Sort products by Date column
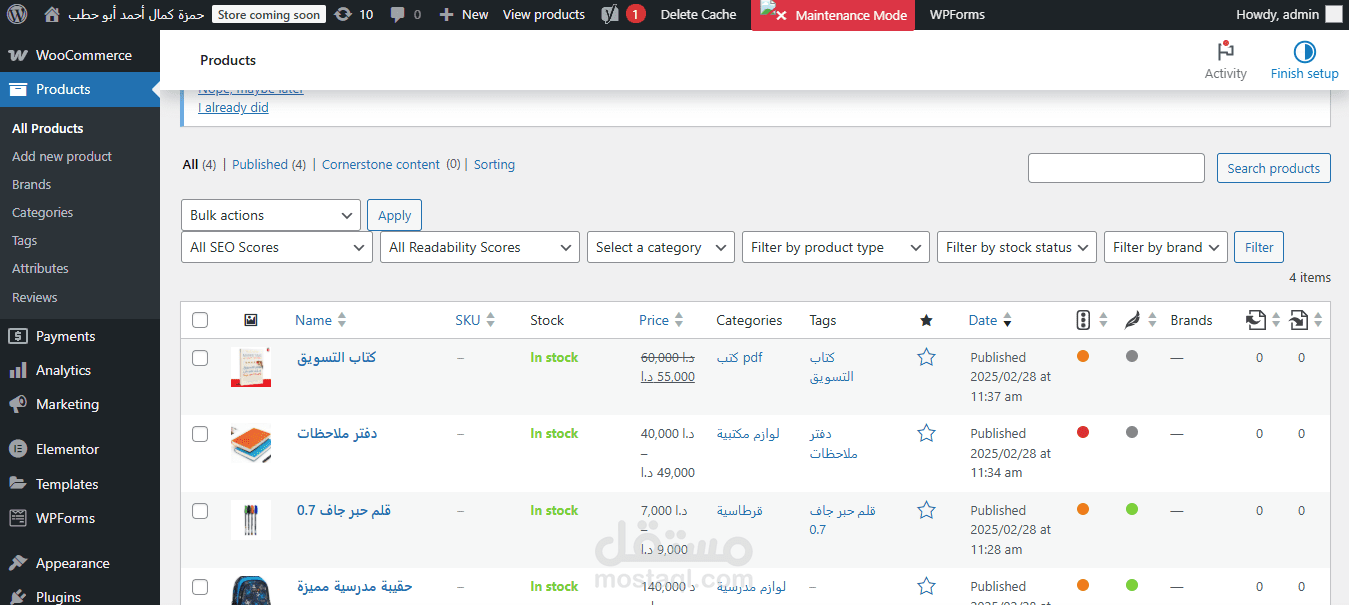Screen dimensions: 1349x605 pyautogui.click(x=990, y=320)
